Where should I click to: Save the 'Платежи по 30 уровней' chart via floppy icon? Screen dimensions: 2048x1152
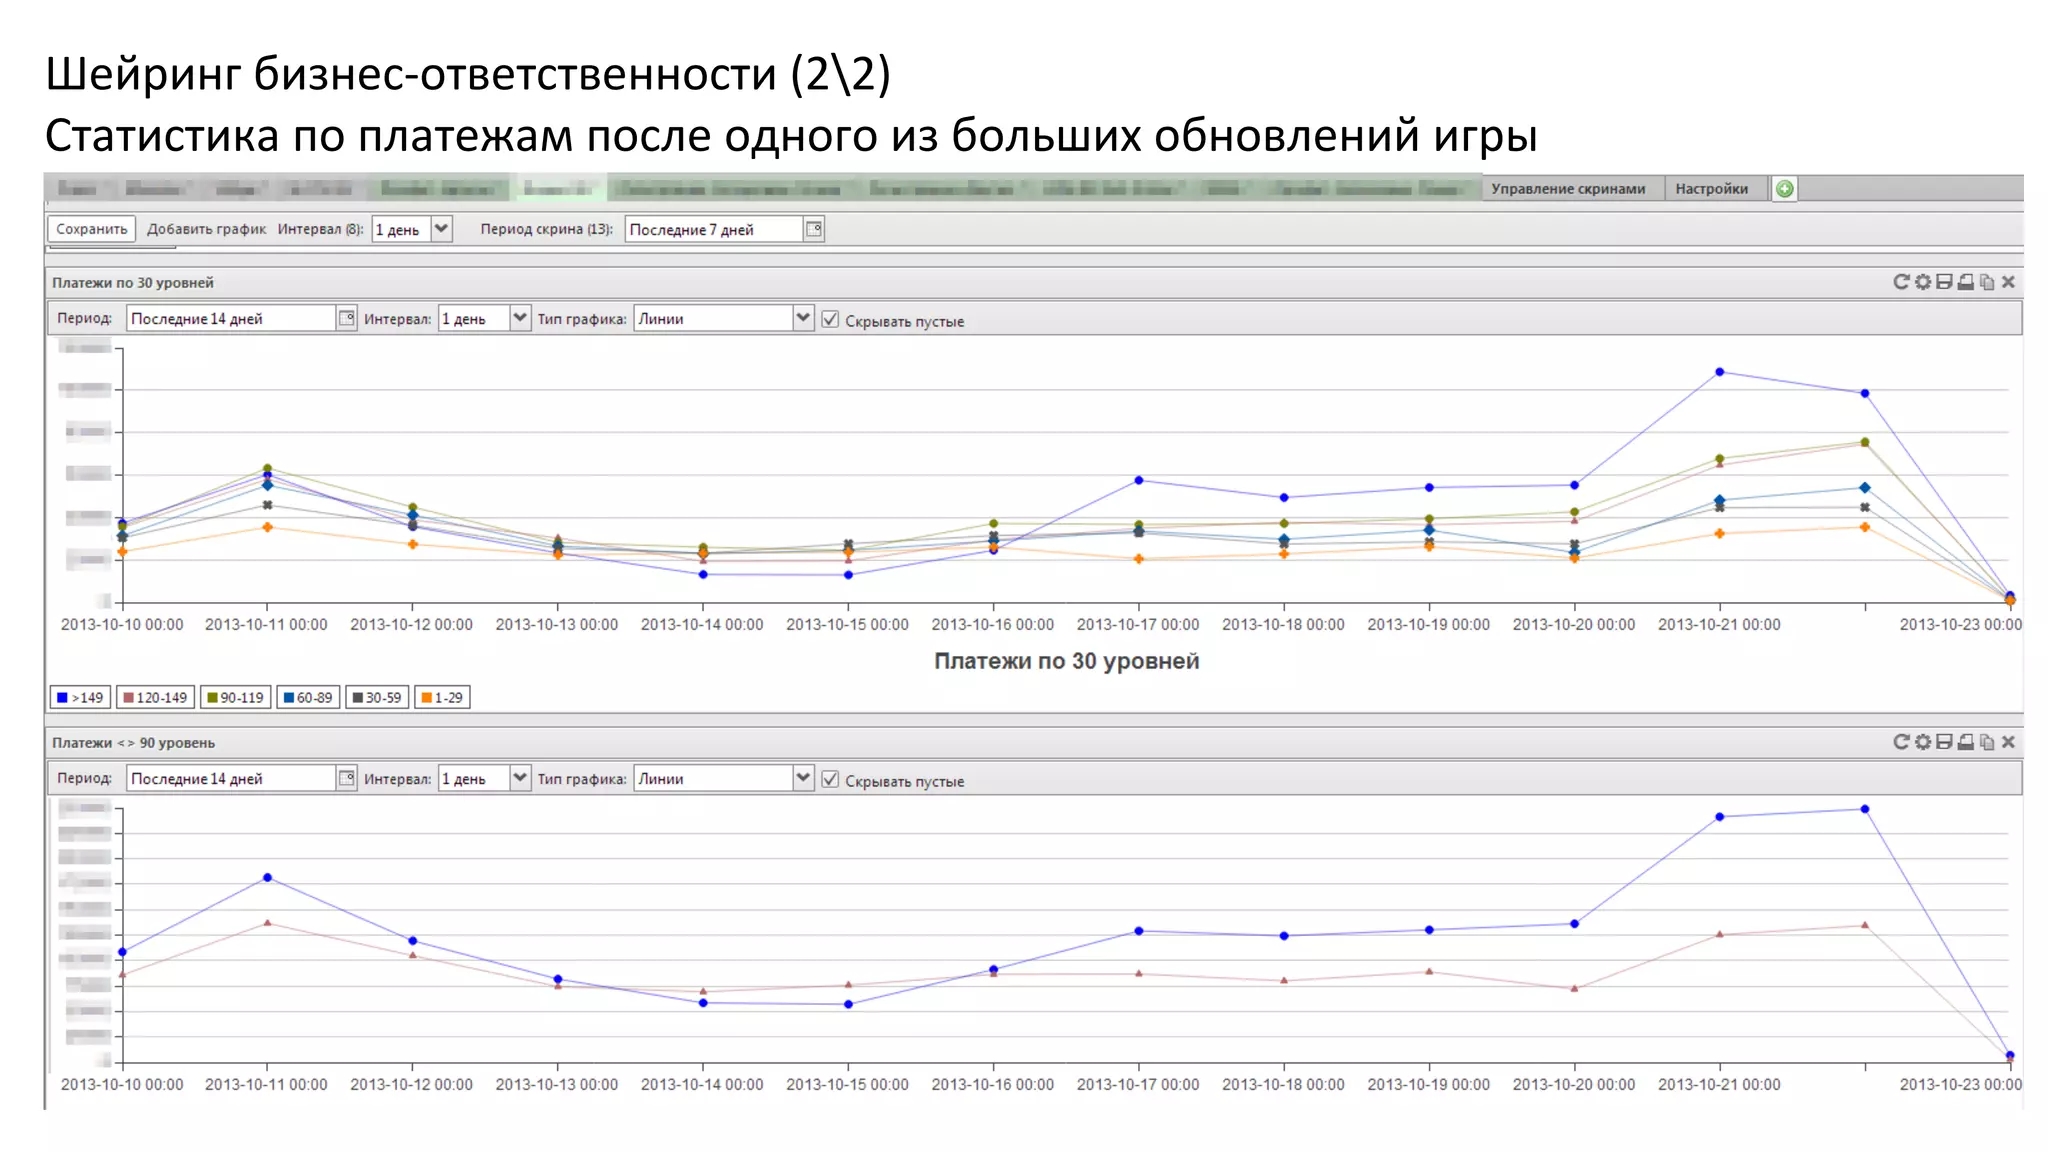point(1944,282)
